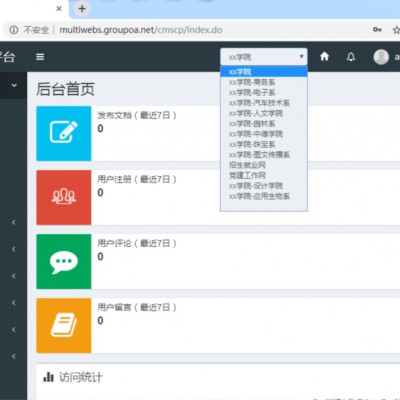Collapse the xx学院 site selector dropdown
The width and height of the screenshot is (400, 400).
coord(264,57)
